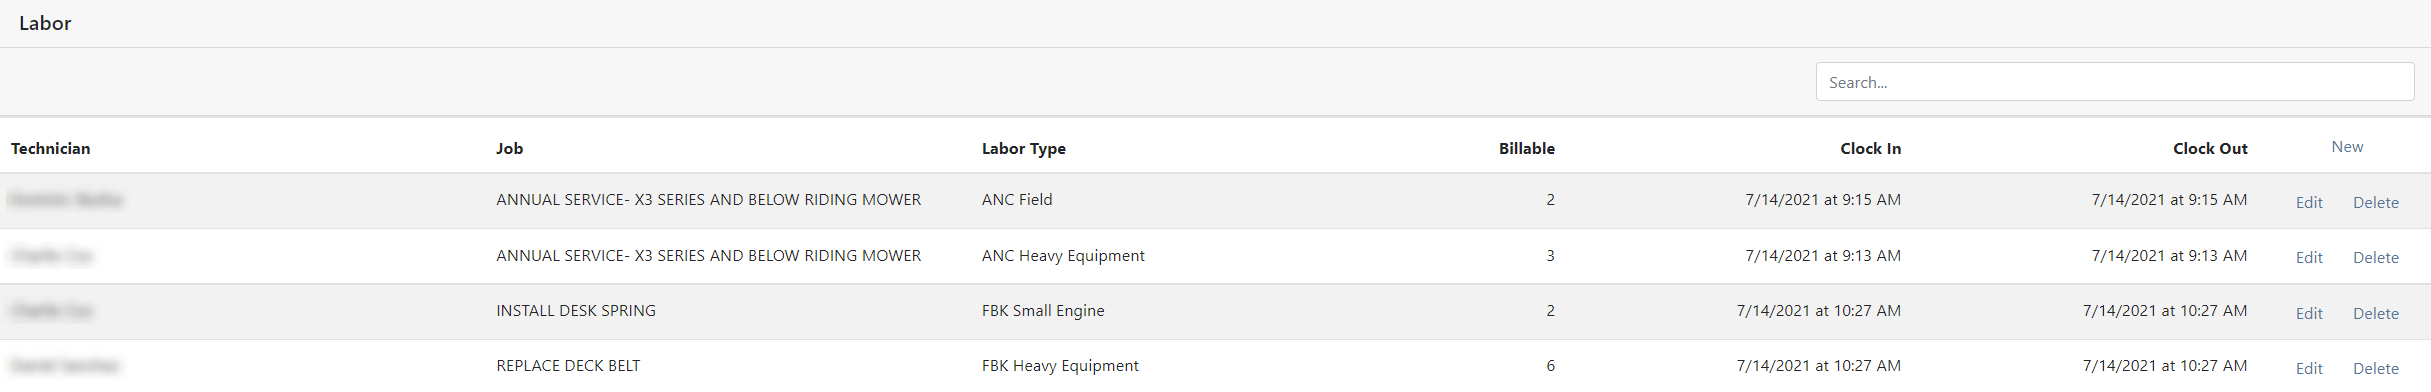2431x392 pixels.
Task: Sort by the Billable column header
Action: pos(1526,148)
